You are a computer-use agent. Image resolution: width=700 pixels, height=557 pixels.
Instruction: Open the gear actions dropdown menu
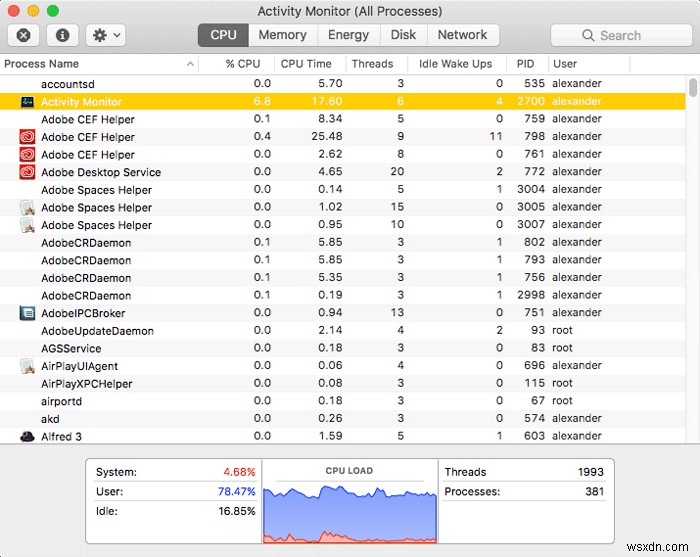click(x=105, y=35)
